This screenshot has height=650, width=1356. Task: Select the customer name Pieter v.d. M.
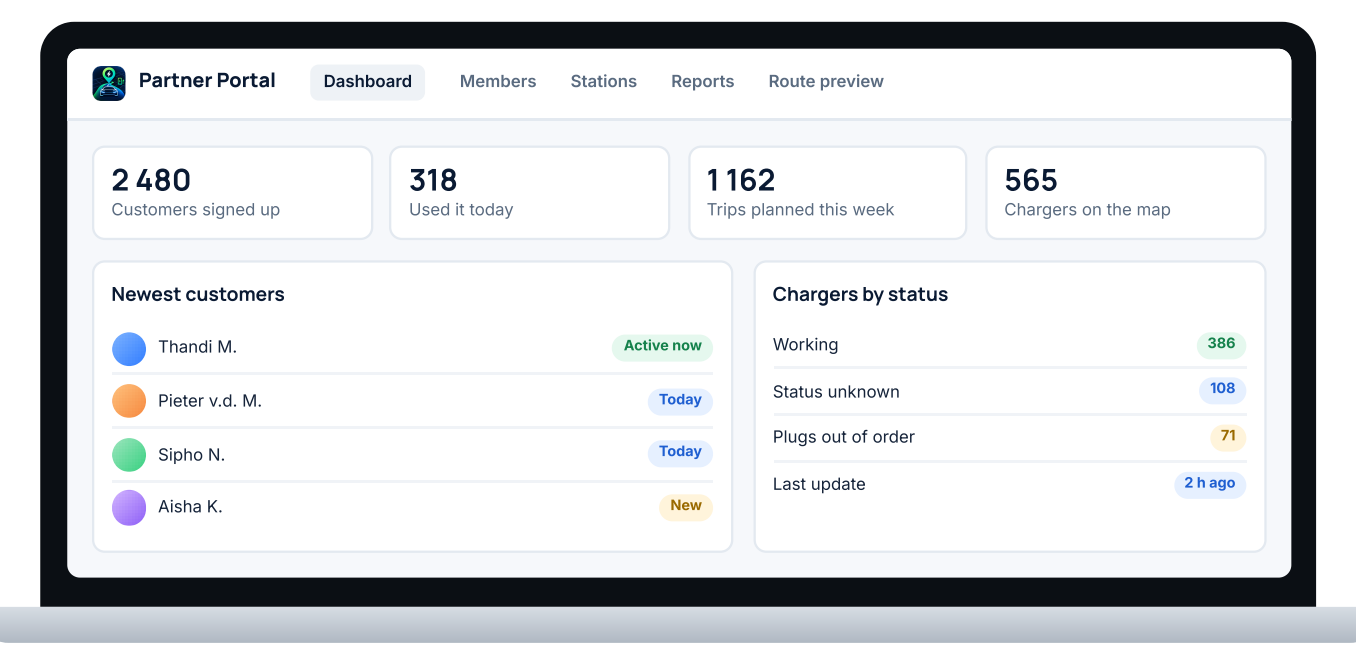pyautogui.click(x=210, y=401)
